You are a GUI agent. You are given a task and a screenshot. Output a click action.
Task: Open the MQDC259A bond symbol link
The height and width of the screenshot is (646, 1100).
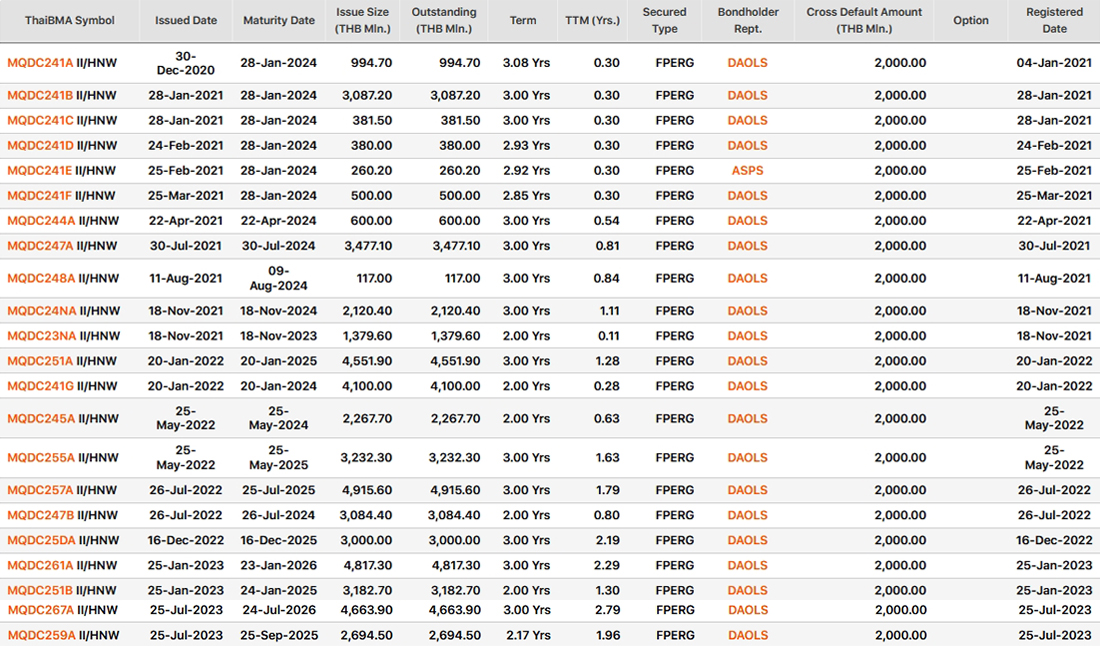pyautogui.click(x=41, y=635)
